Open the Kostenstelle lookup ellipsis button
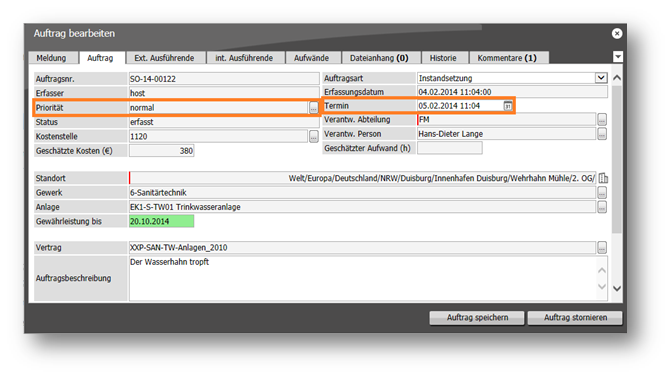This screenshot has height=377, width=670. [x=314, y=136]
